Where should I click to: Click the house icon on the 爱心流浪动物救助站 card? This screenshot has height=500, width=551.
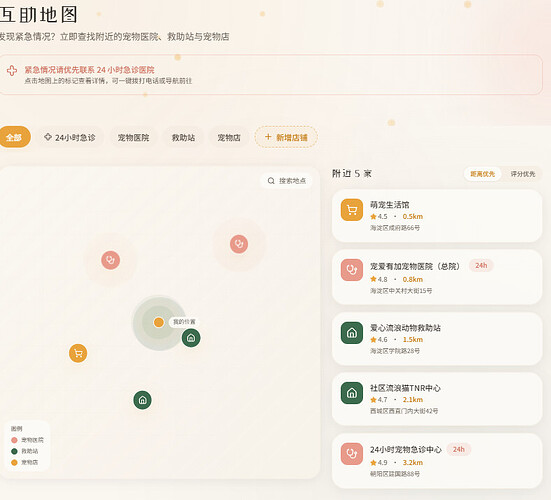tap(352, 332)
